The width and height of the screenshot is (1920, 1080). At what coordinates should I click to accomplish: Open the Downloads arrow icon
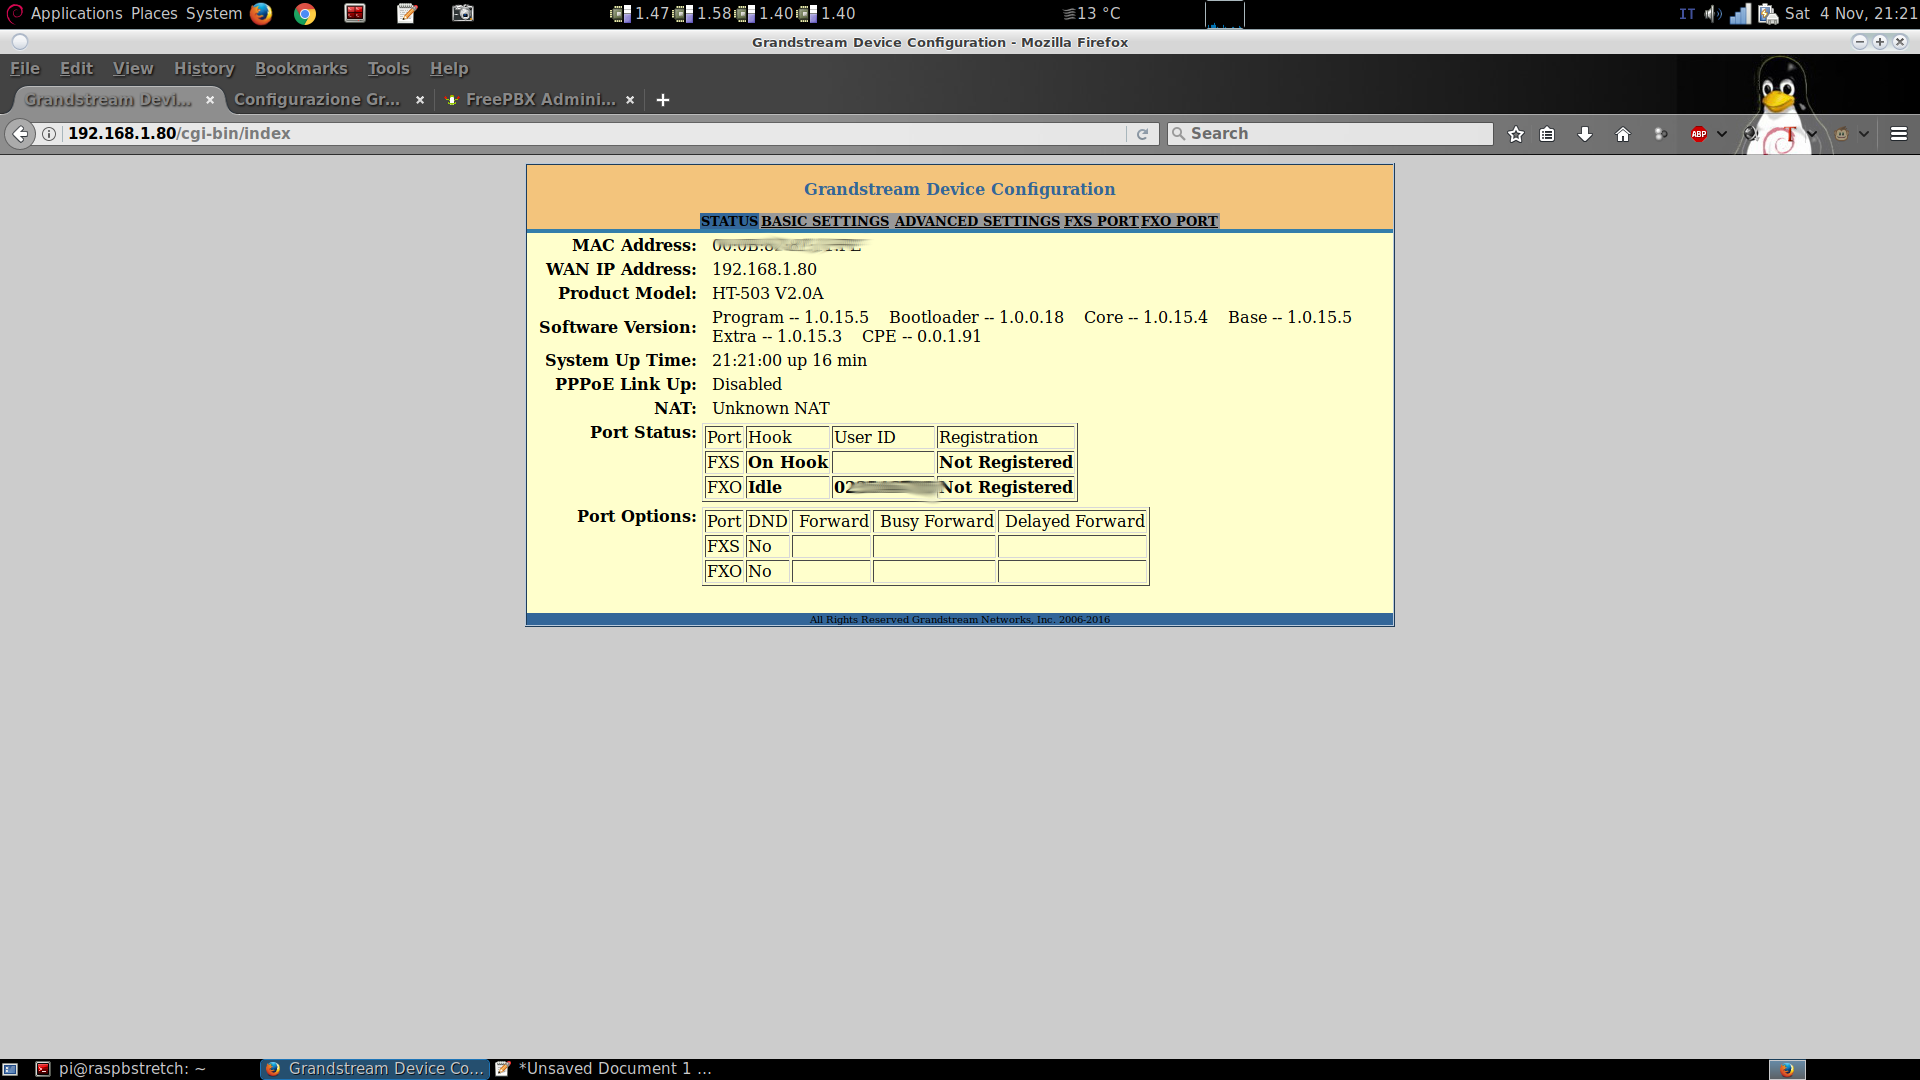pos(1585,134)
